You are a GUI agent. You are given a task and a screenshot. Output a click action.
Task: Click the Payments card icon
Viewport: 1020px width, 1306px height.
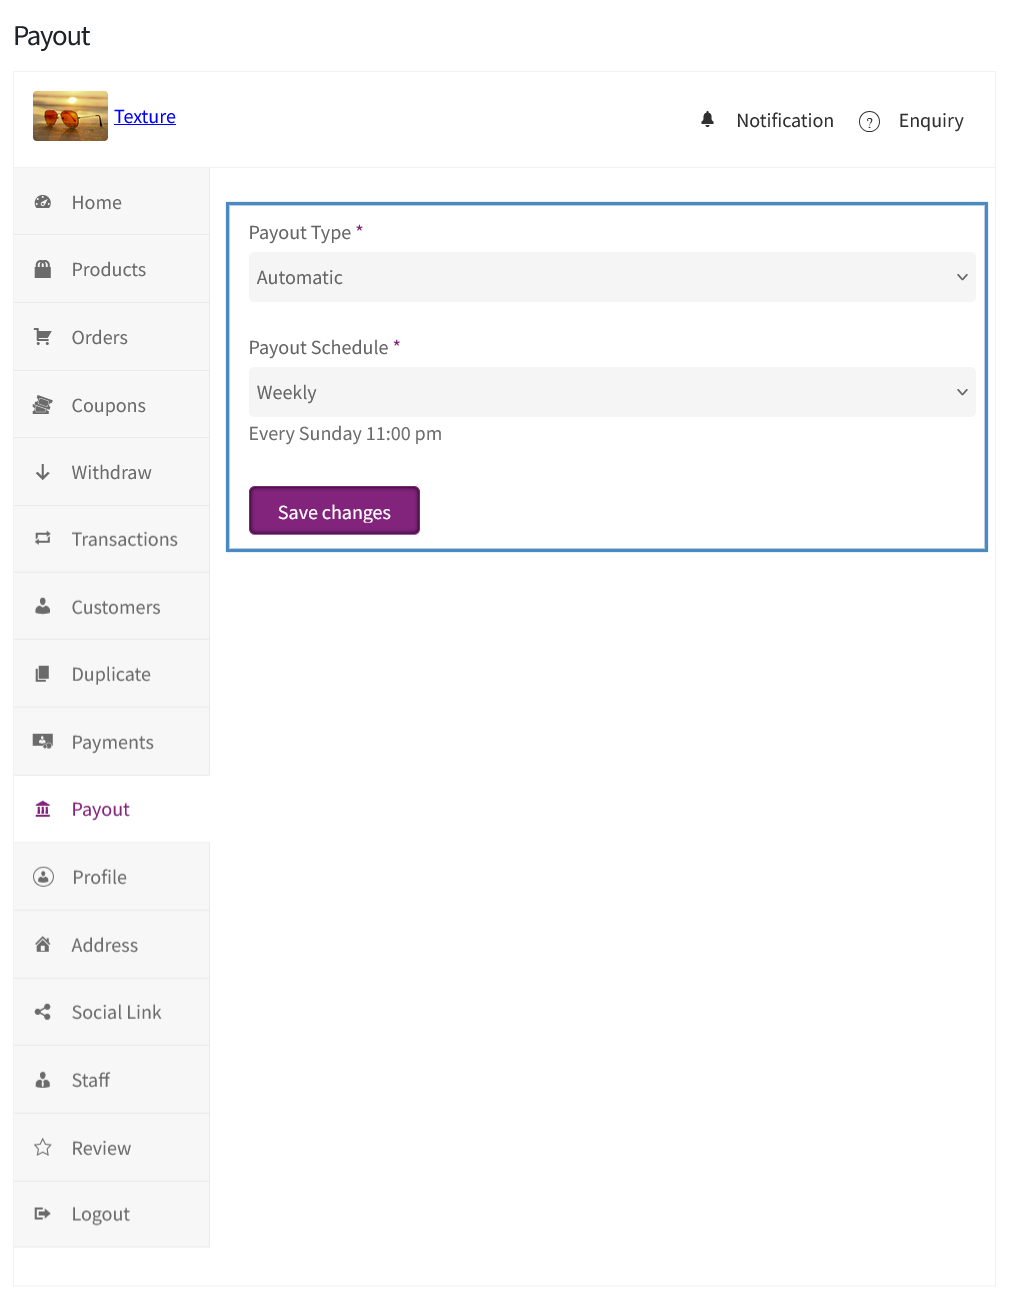[x=43, y=741]
